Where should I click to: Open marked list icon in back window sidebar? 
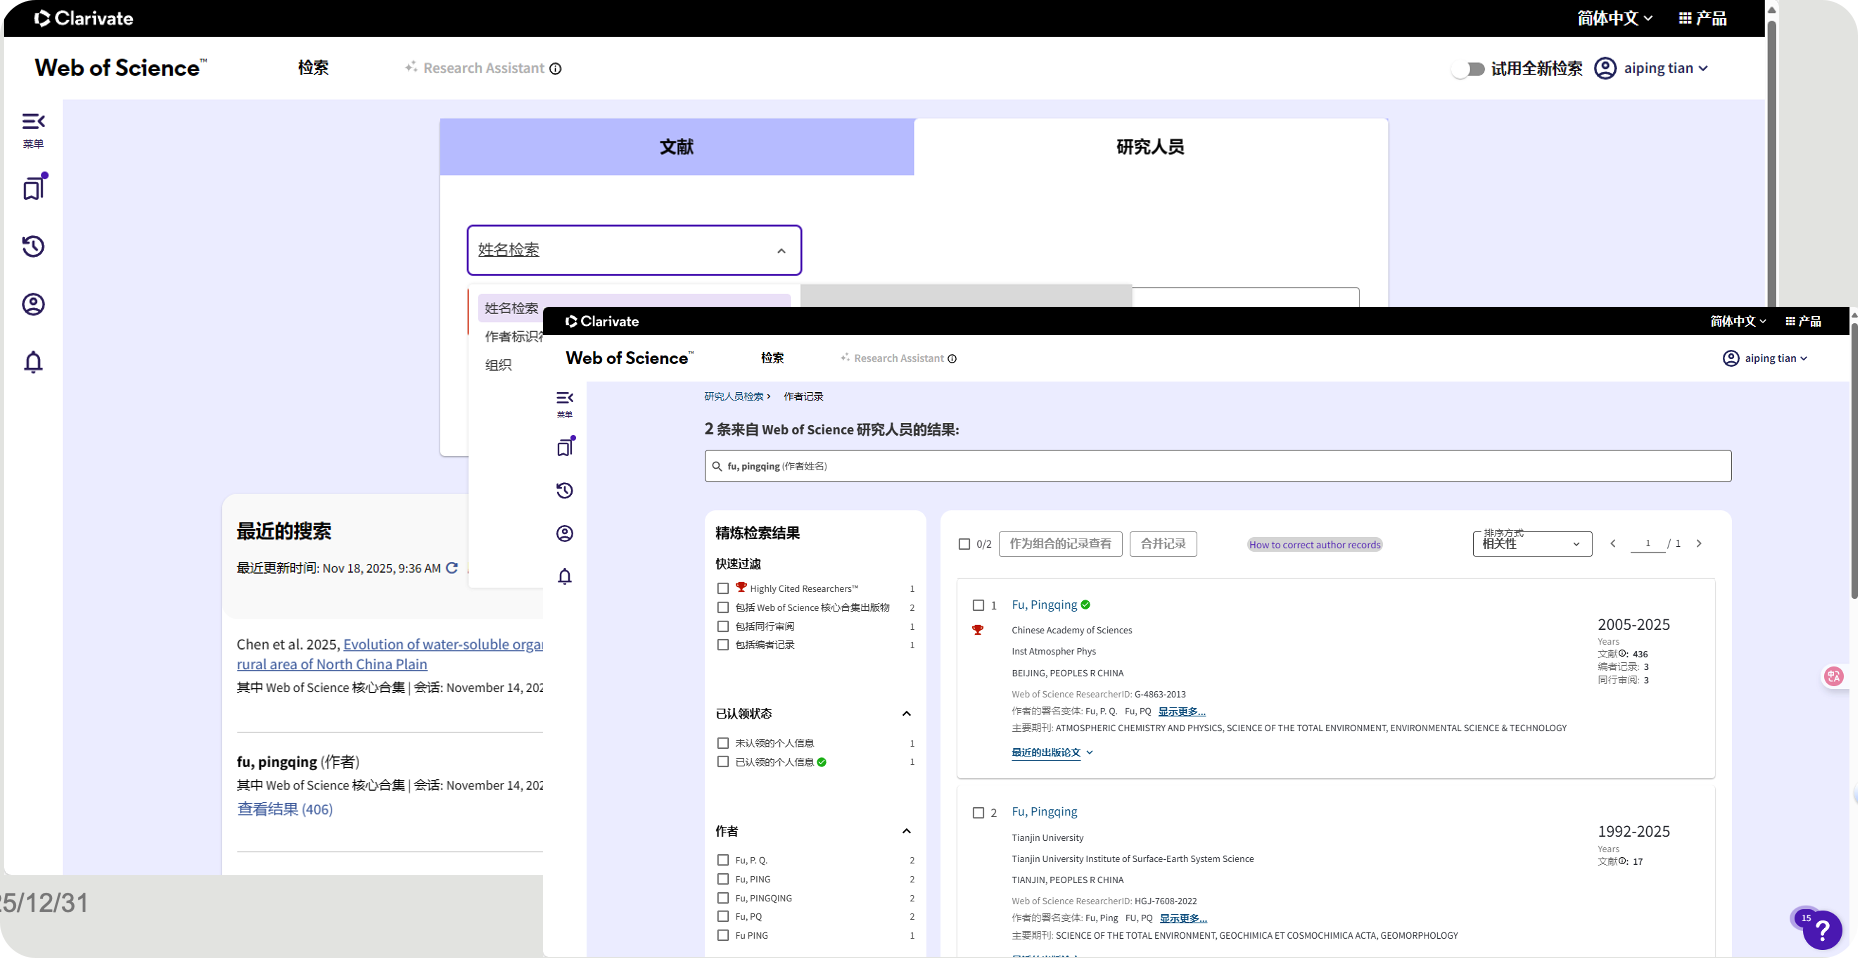click(34, 187)
